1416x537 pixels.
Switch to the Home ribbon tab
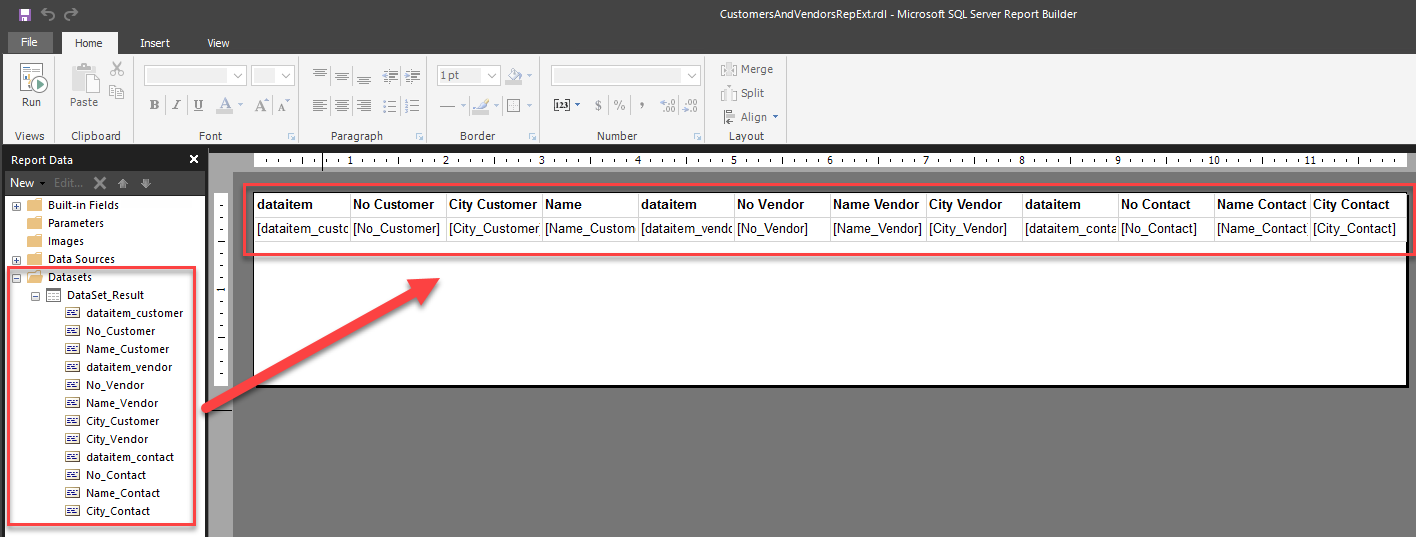tap(89, 43)
